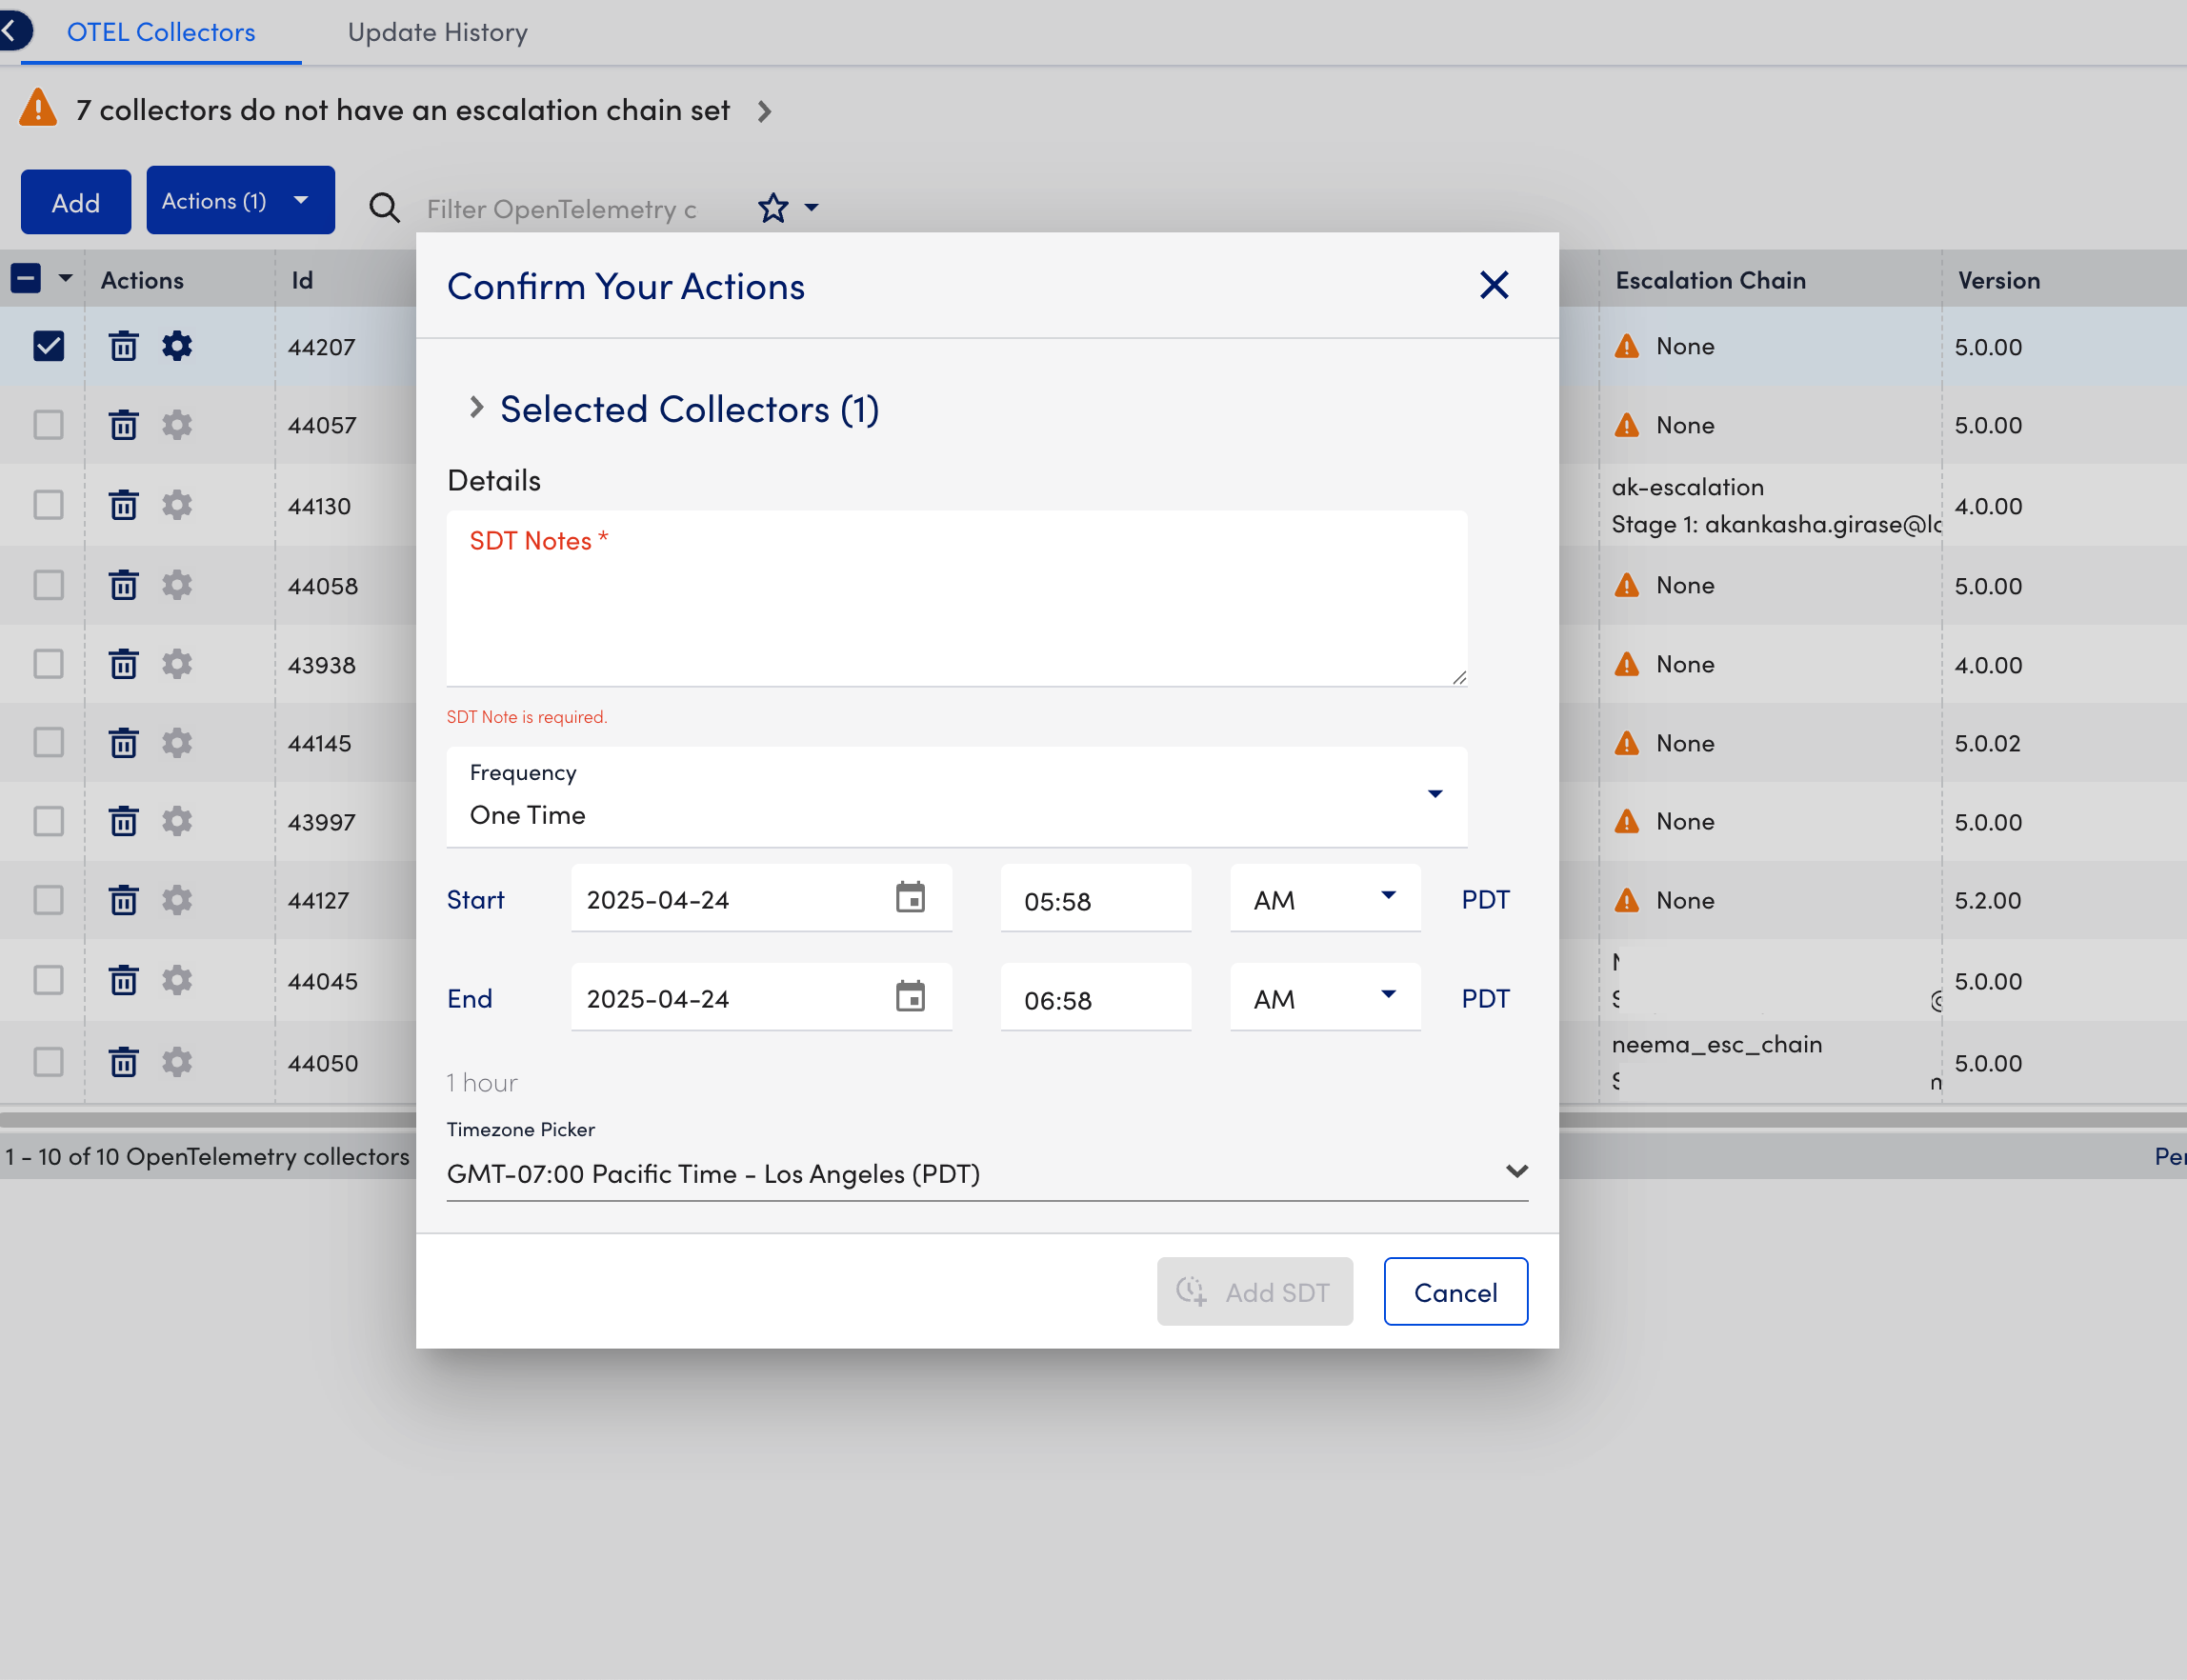The width and height of the screenshot is (2187, 1680).
Task: Open the End time AM/PM dropdown
Action: tap(1325, 997)
